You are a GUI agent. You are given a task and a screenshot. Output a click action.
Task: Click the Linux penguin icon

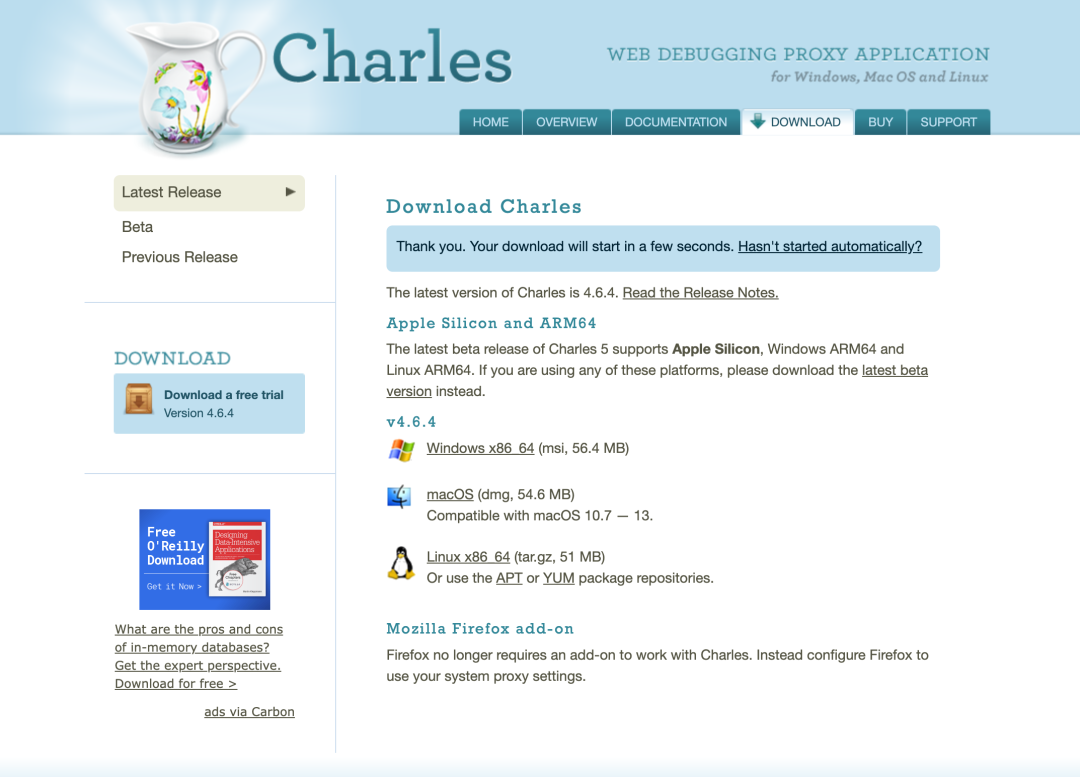(x=401, y=563)
